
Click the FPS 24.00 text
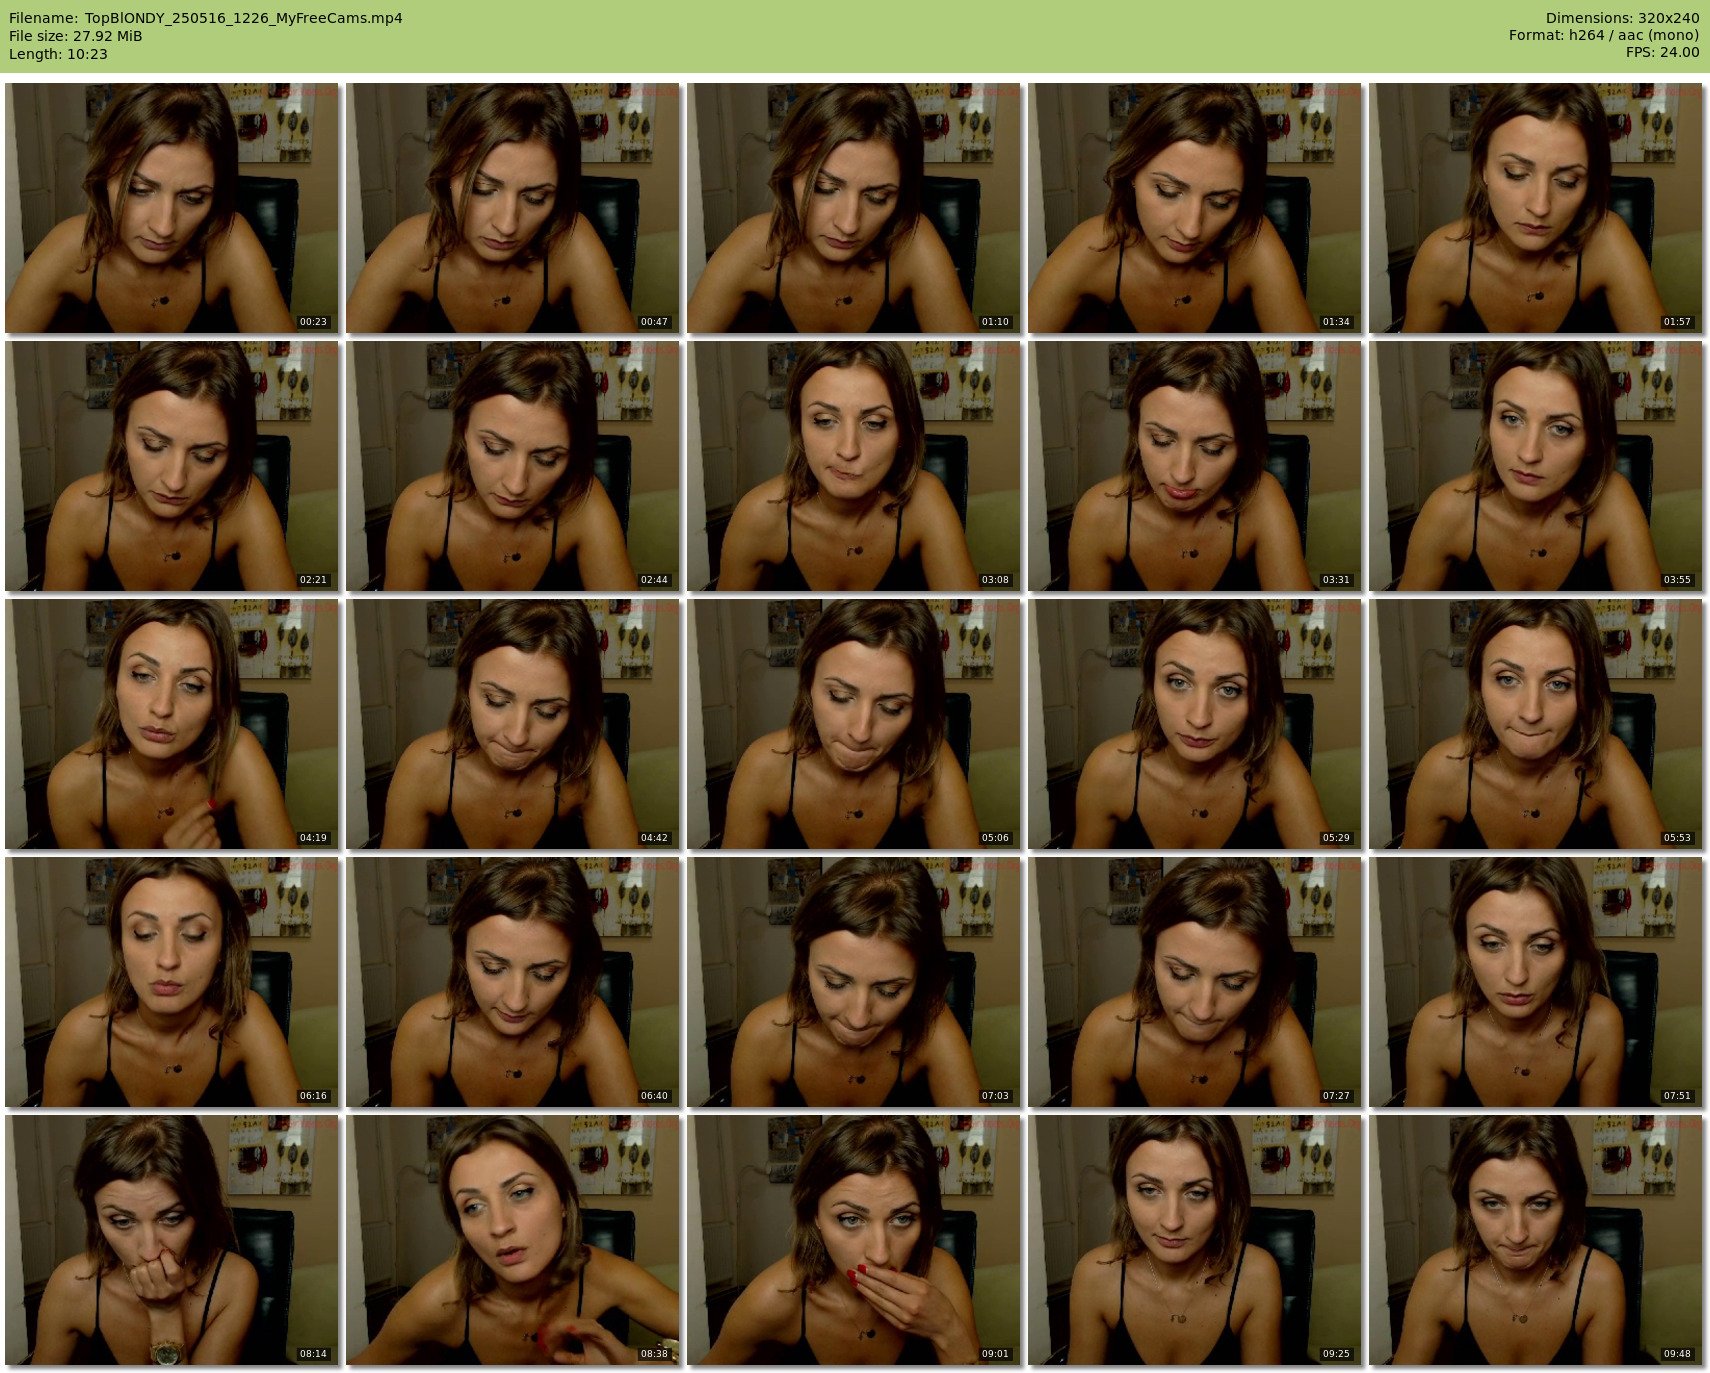[1662, 52]
